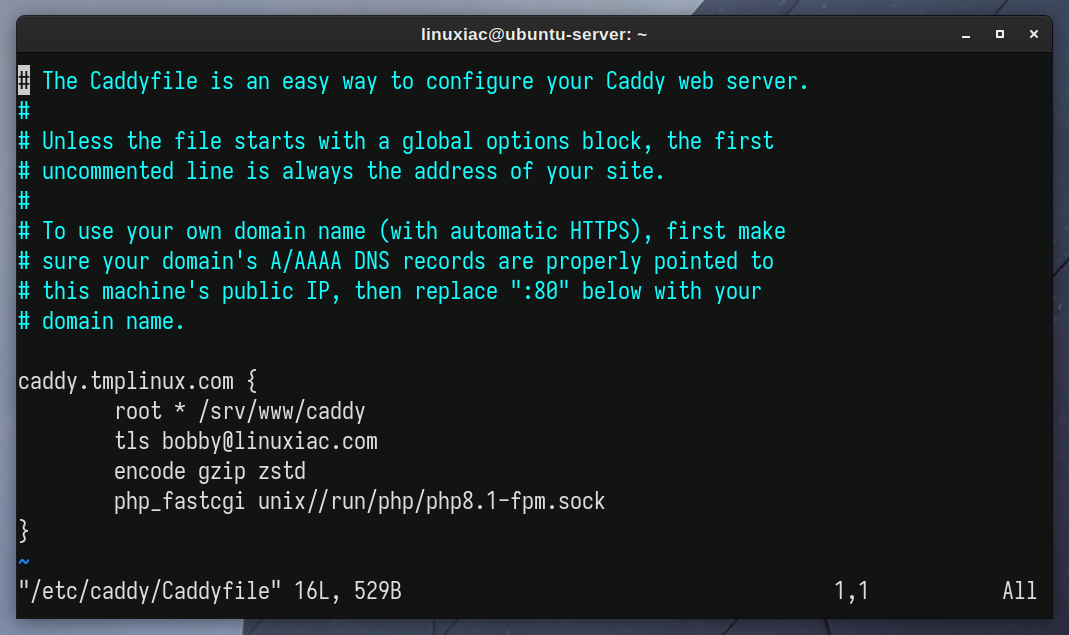Click the /srv/www/caddy root path

coord(282,411)
